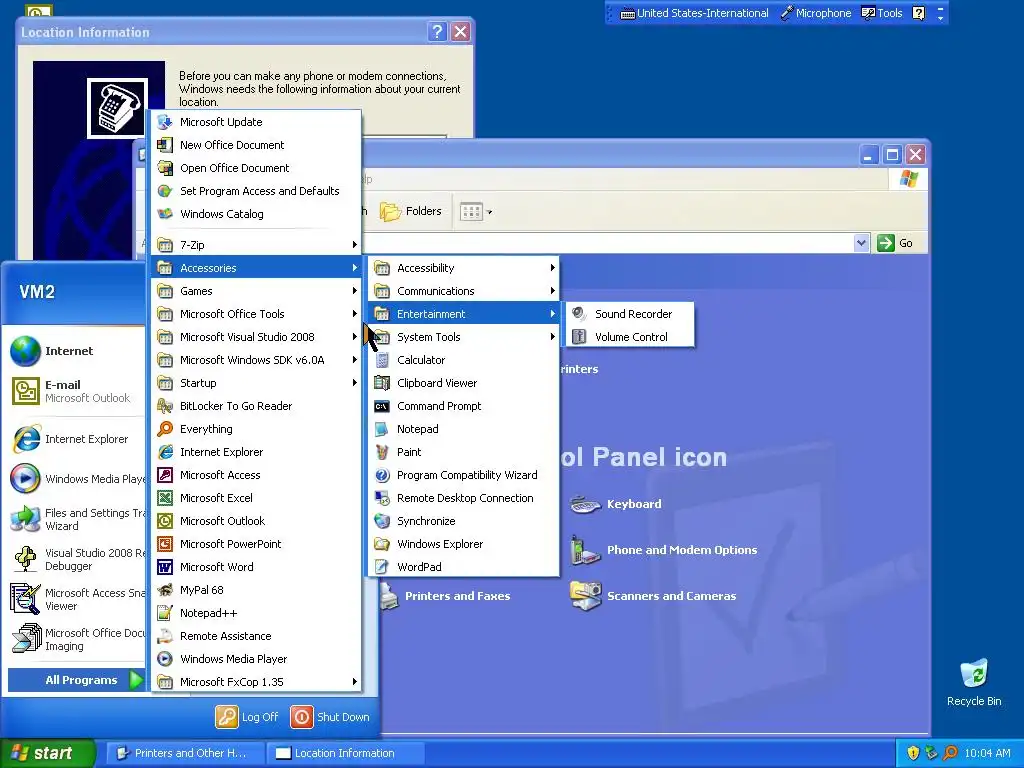Expand the Communications submenu

coord(464,291)
